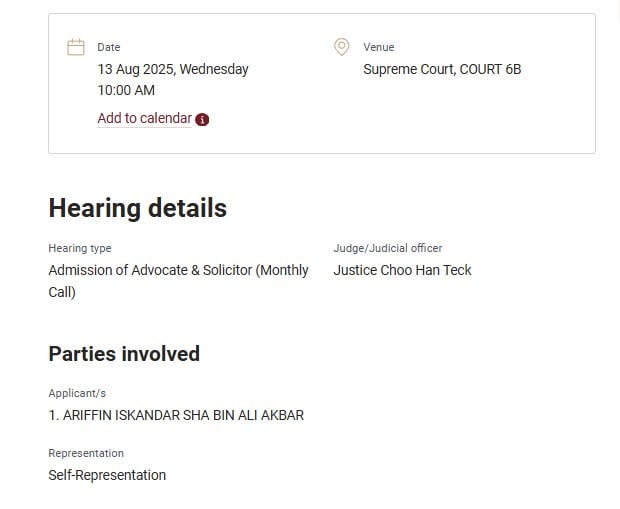The width and height of the screenshot is (620, 509).
Task: Select applicant ARIFFIN ISKANDAR SHA BIN ALI AKBAR
Action: 183,415
